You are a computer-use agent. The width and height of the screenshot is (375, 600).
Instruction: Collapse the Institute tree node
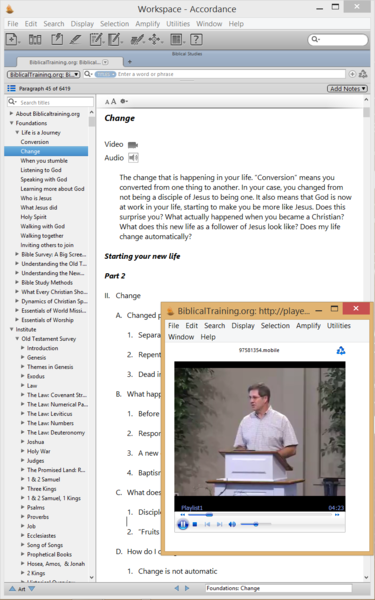point(11,329)
